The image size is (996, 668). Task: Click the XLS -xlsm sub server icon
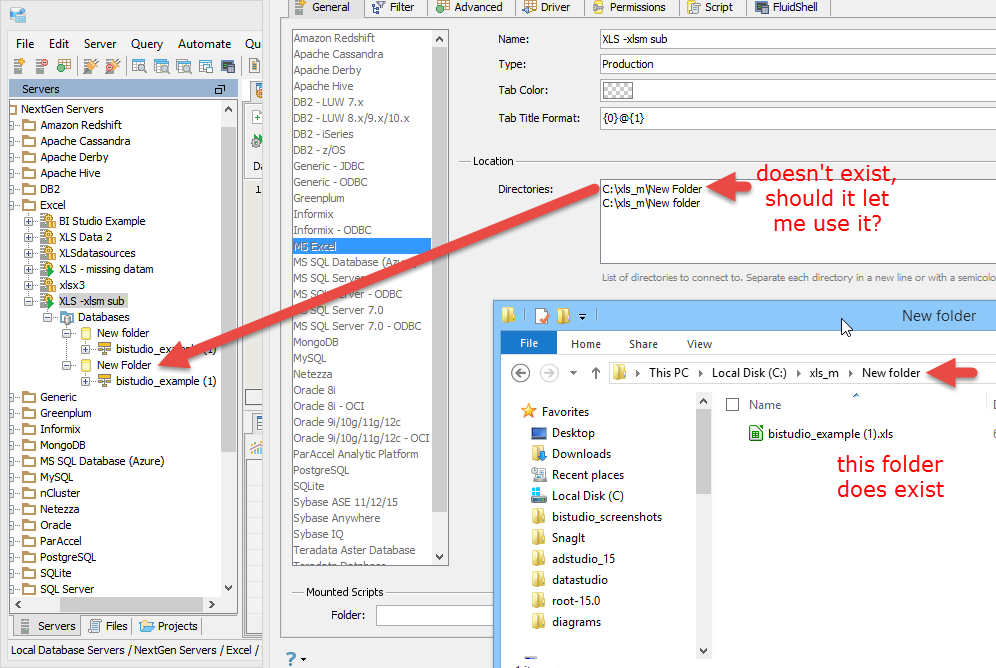(x=48, y=301)
